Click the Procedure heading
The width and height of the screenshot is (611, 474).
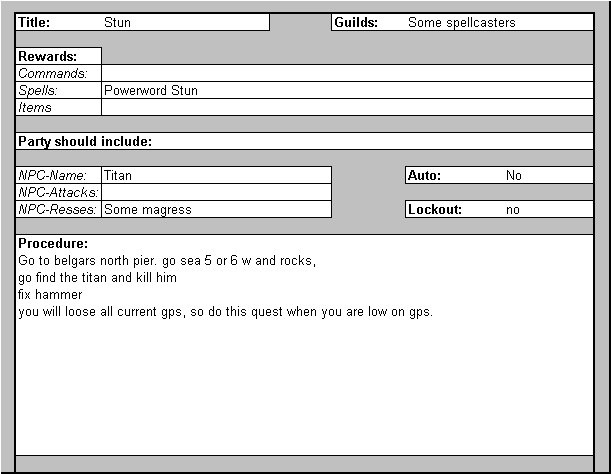pyautogui.click(x=53, y=243)
